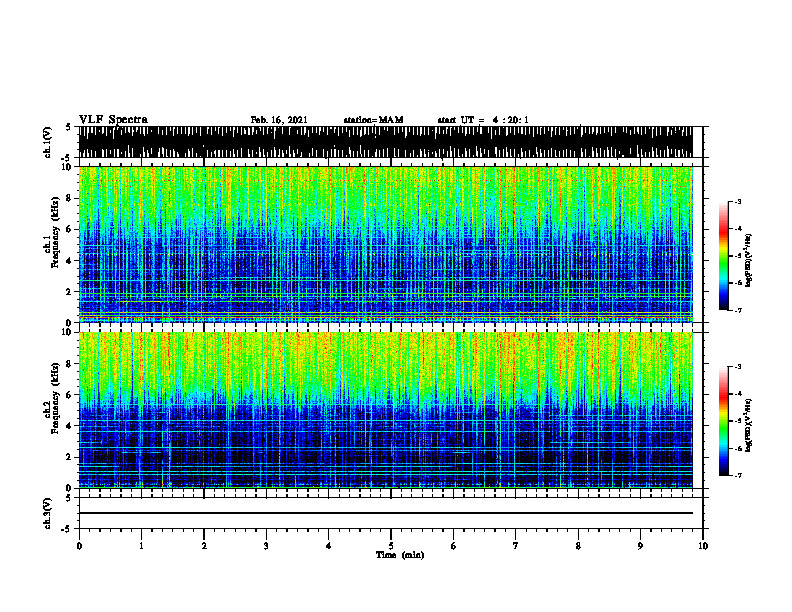Click time axis tick label 3
Screen dimensions: 792x612
pyautogui.click(x=266, y=546)
